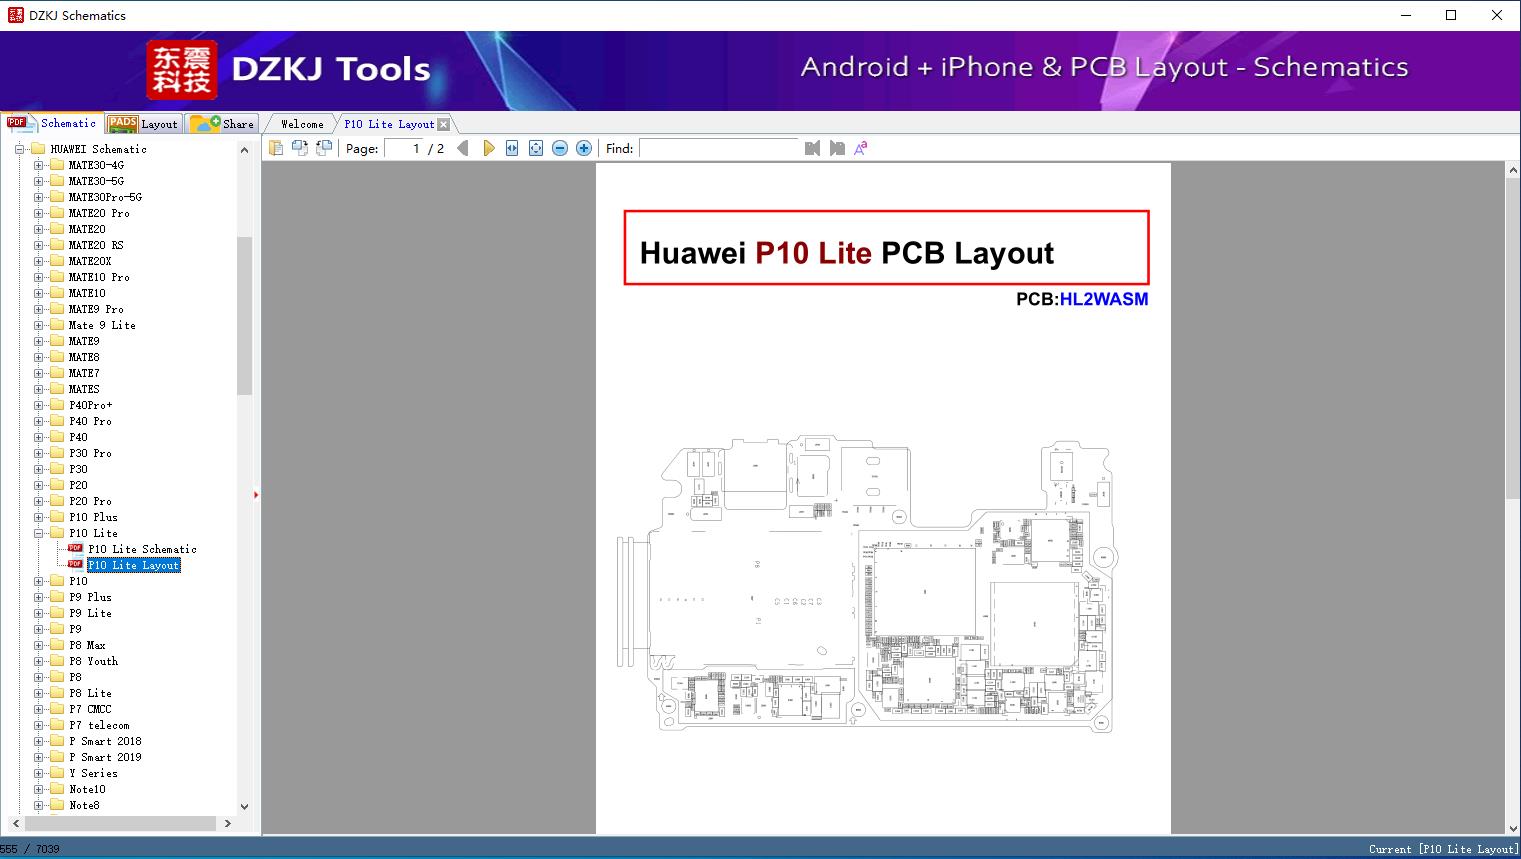This screenshot has width=1521, height=859.
Task: Click the Find text field
Action: (719, 148)
